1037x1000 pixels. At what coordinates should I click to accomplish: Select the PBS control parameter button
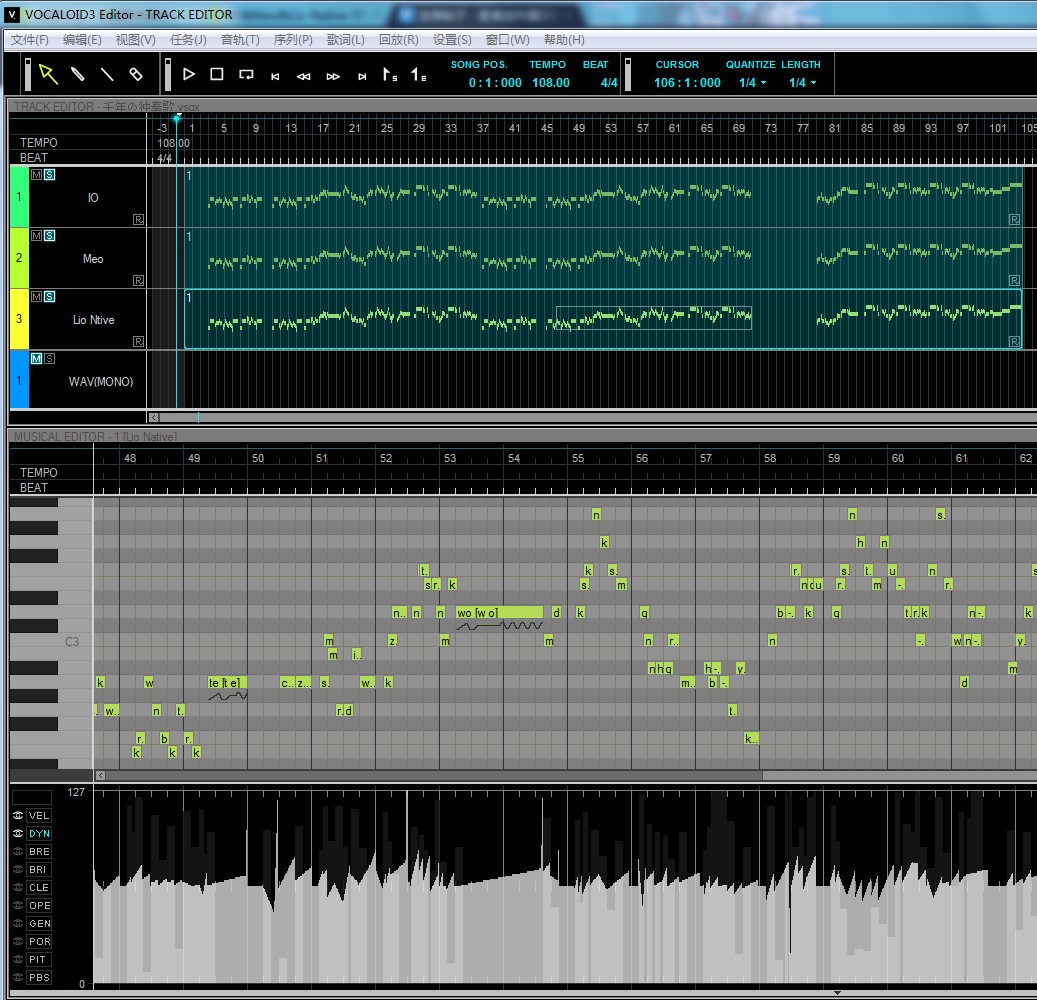39,977
